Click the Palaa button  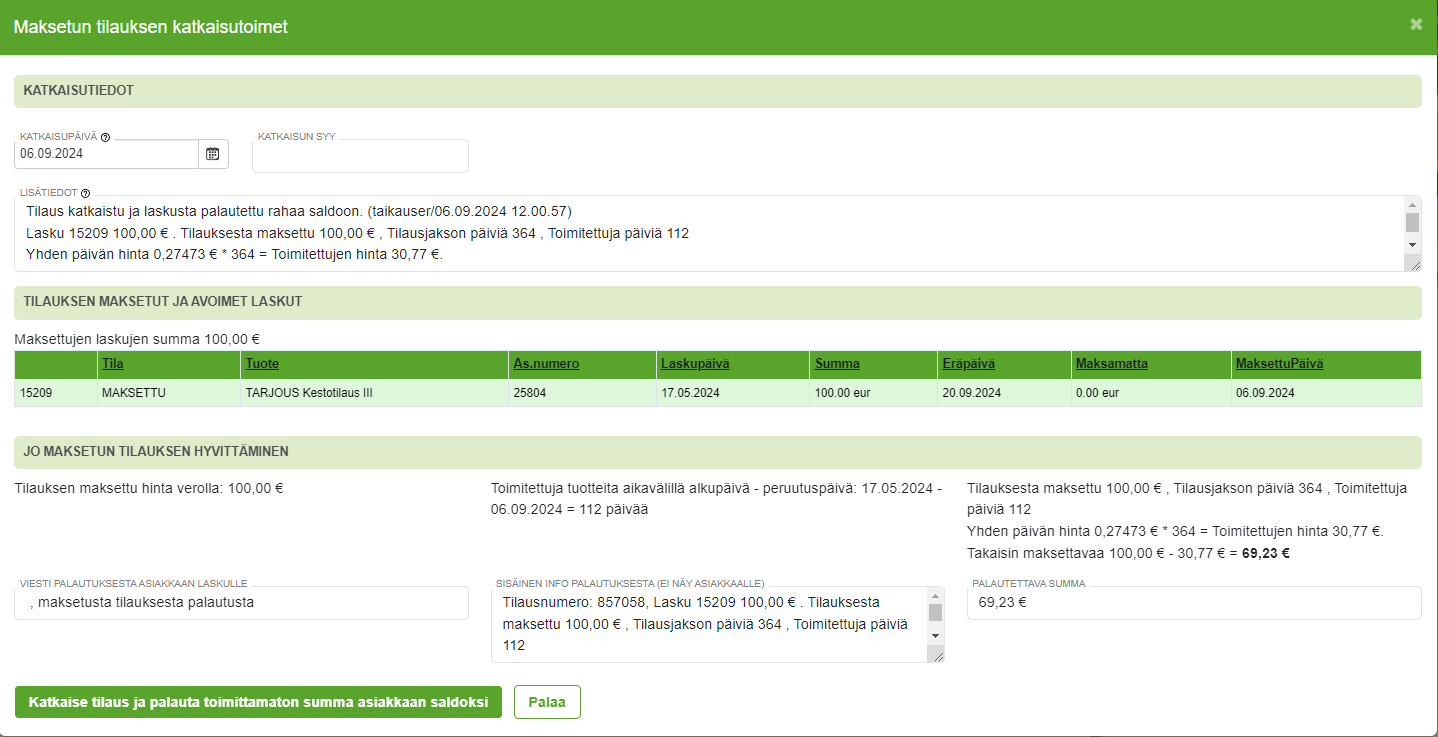[x=547, y=702]
